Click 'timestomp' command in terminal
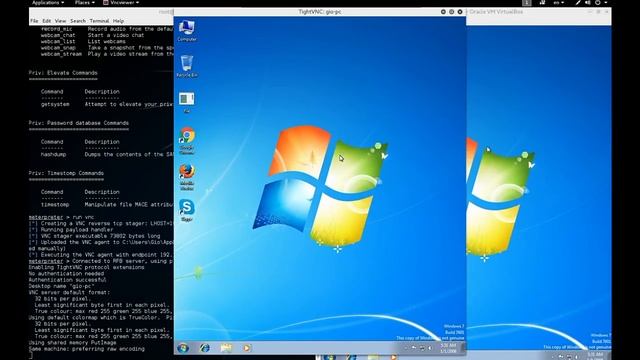The height and width of the screenshot is (360, 640). click(55, 204)
